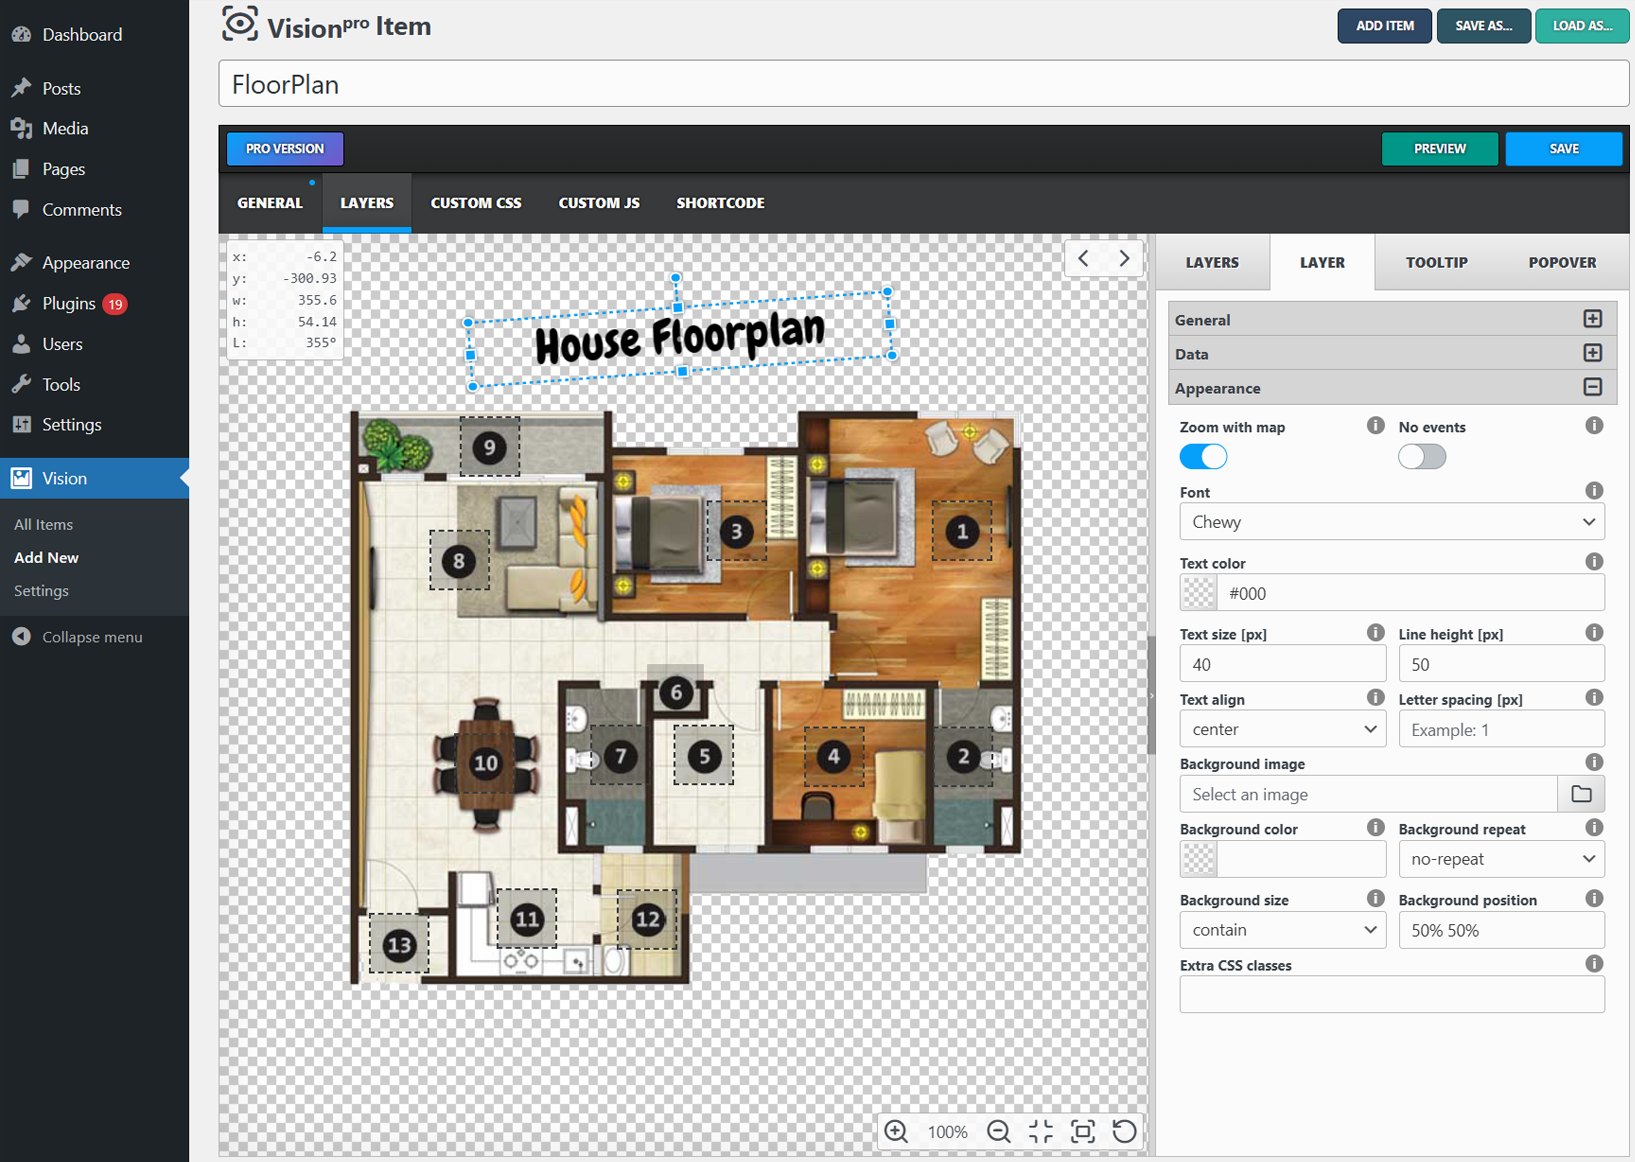Switch to the SHORTCODE tab
The height and width of the screenshot is (1162, 1635).
(720, 203)
